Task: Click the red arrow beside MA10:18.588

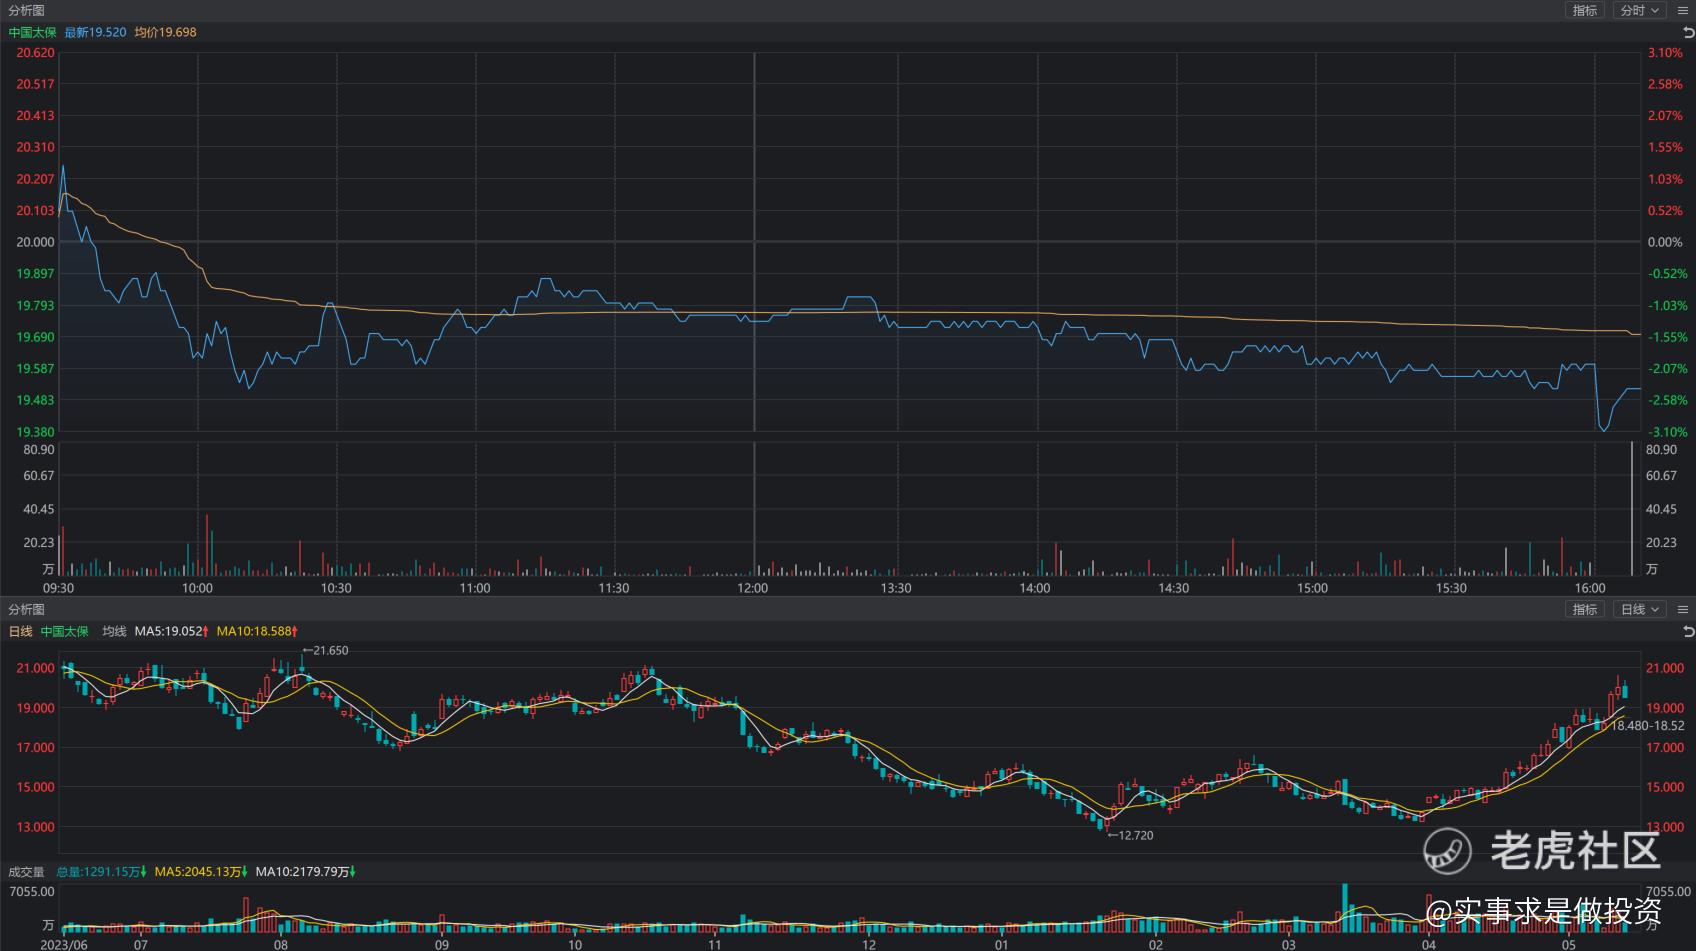Action: point(295,632)
